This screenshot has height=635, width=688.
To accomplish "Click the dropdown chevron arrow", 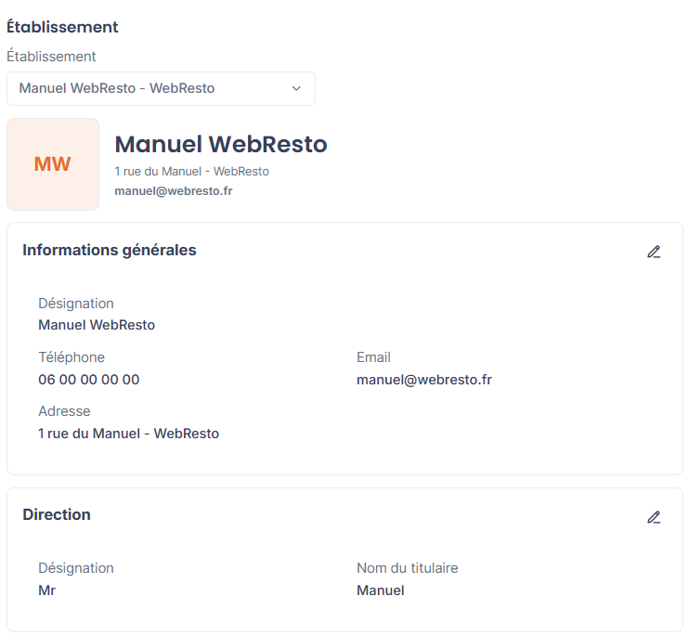I will coord(297,89).
